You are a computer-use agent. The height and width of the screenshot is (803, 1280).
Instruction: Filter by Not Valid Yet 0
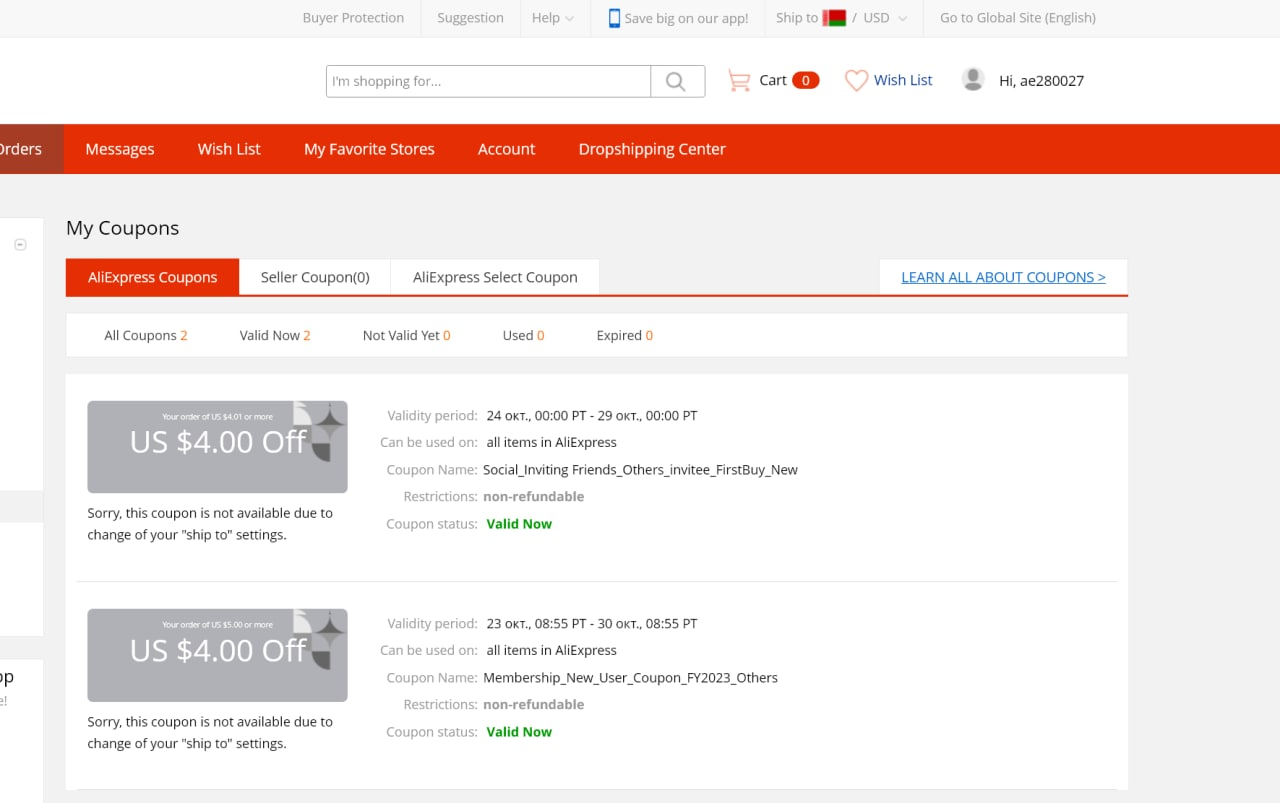[406, 335]
